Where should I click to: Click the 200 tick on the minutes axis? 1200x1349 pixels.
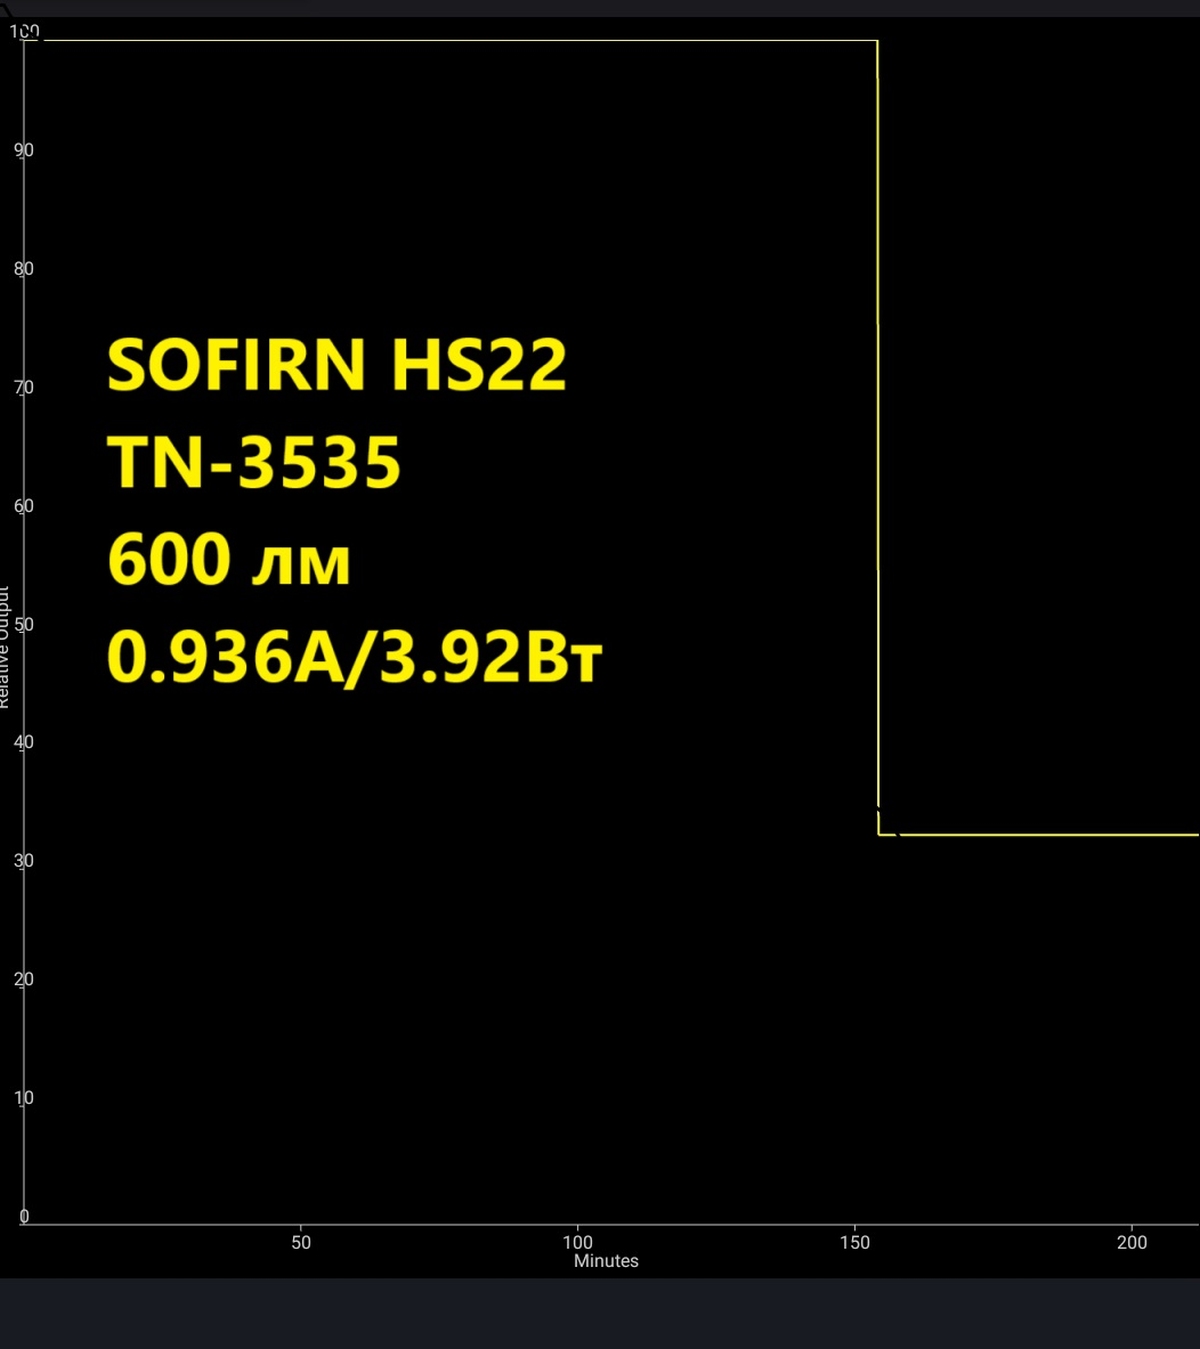coord(1132,1242)
